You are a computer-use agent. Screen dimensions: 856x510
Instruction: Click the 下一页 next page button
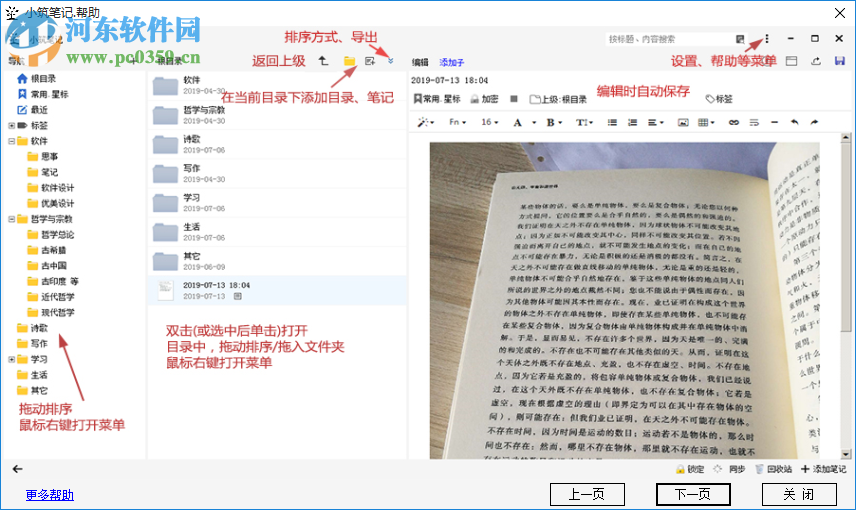693,494
